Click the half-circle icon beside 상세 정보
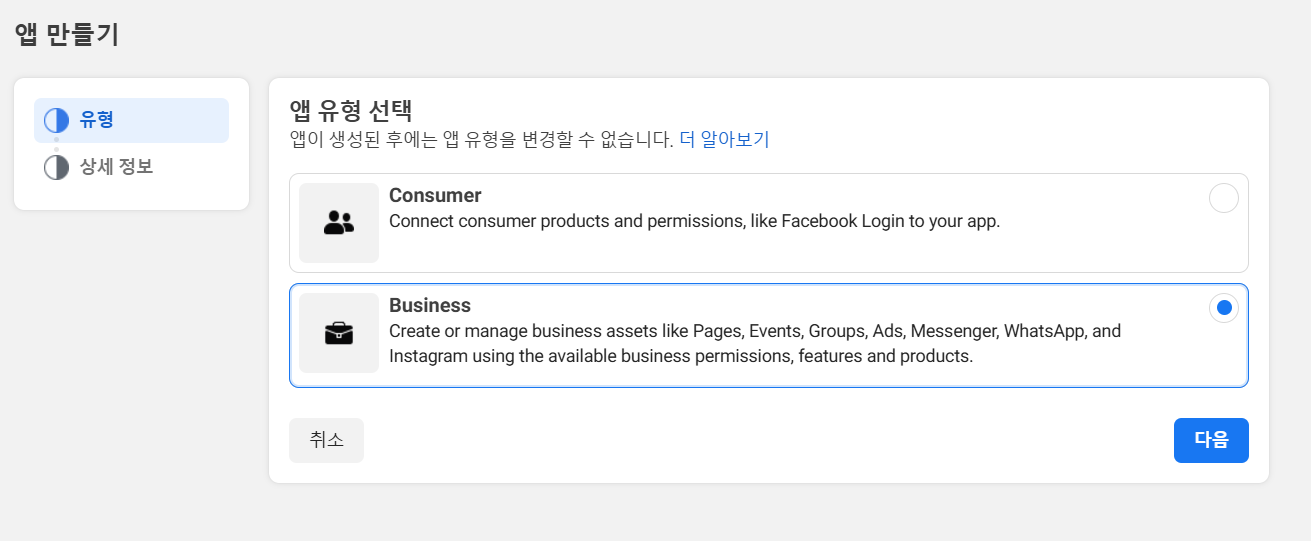The width and height of the screenshot is (1311, 541). 57,167
